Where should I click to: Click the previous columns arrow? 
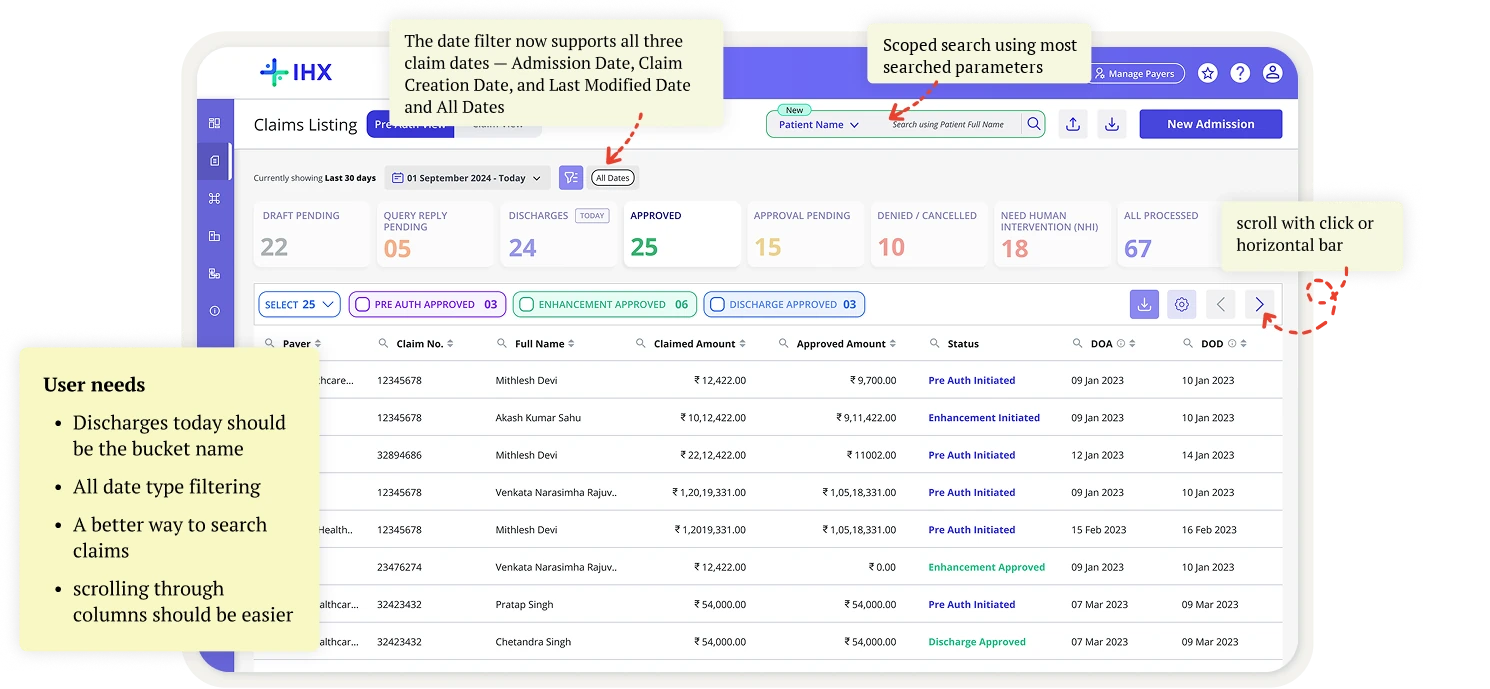tap(1220, 304)
